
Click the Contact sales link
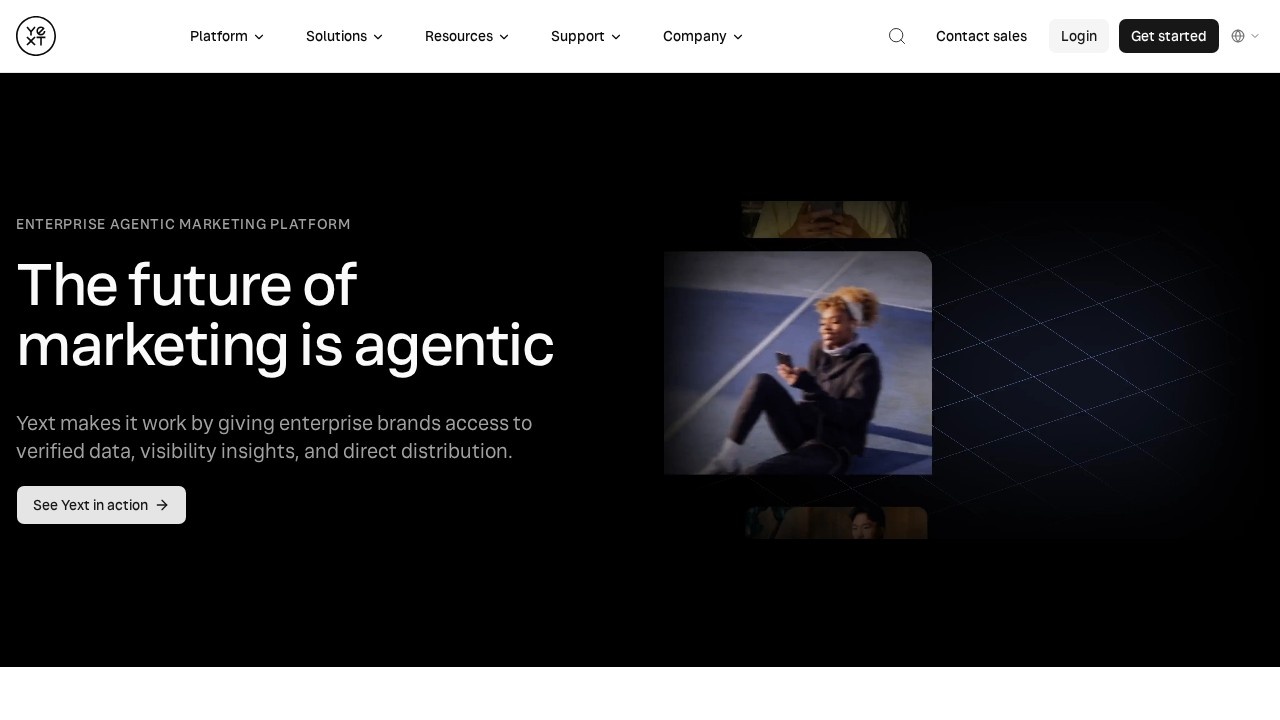tap(981, 36)
